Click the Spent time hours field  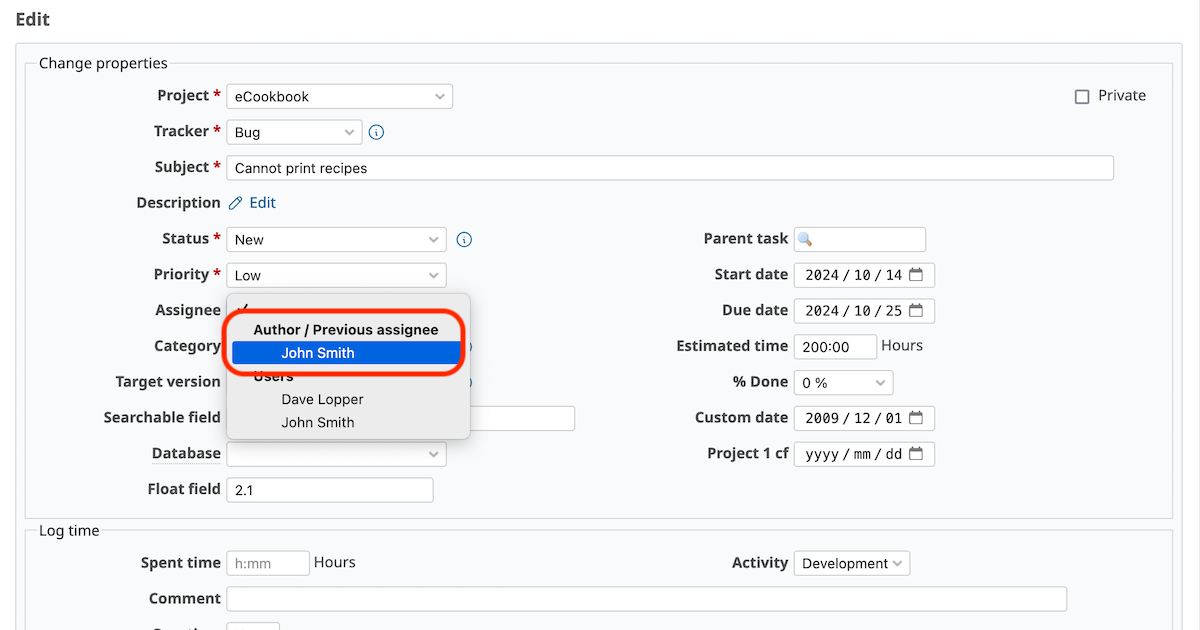[267, 562]
